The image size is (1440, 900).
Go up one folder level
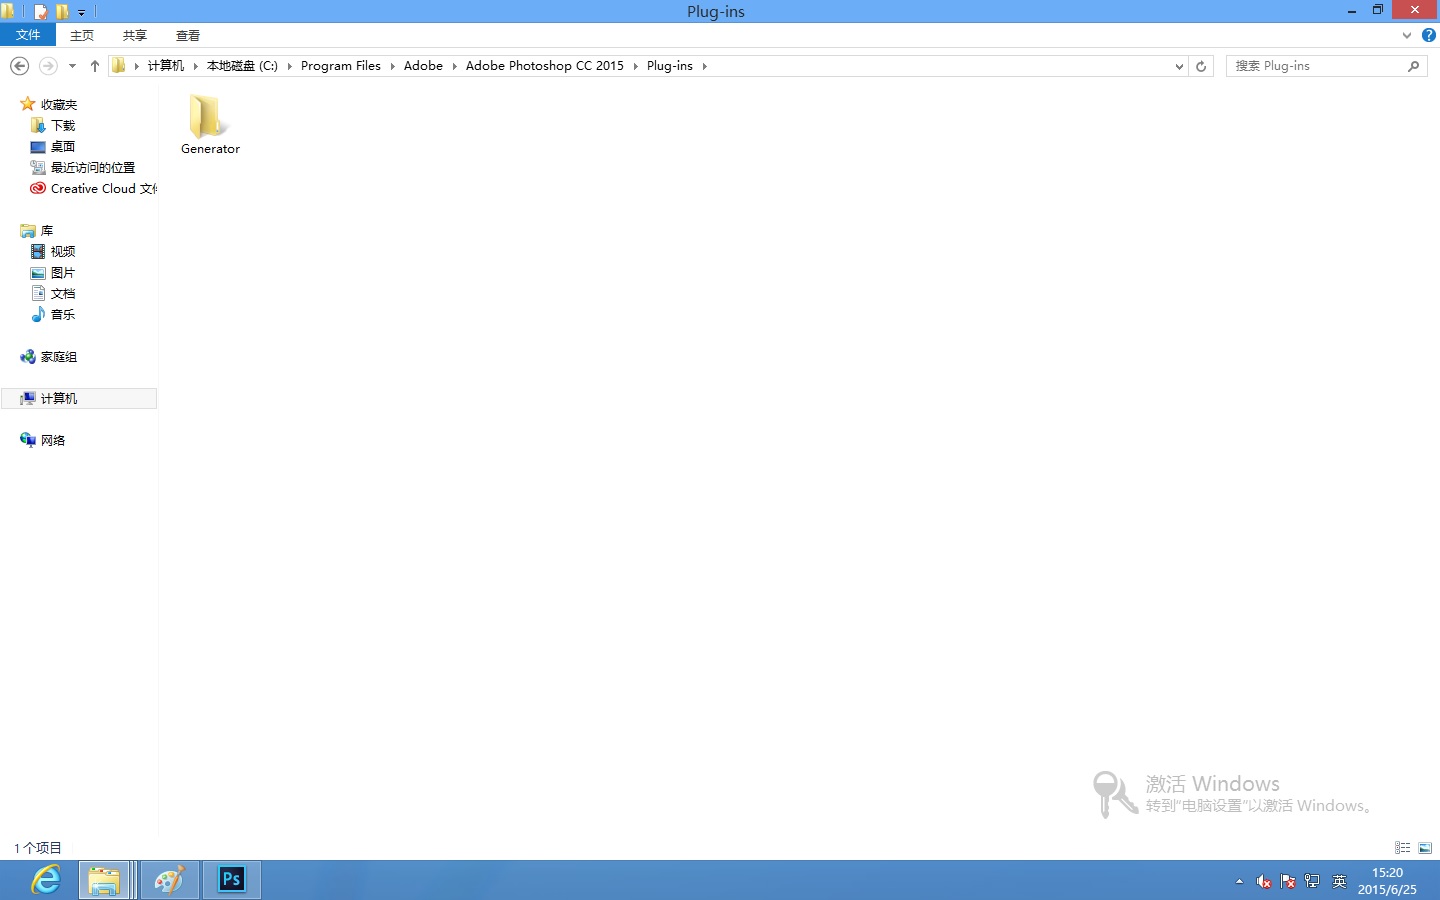tap(95, 66)
